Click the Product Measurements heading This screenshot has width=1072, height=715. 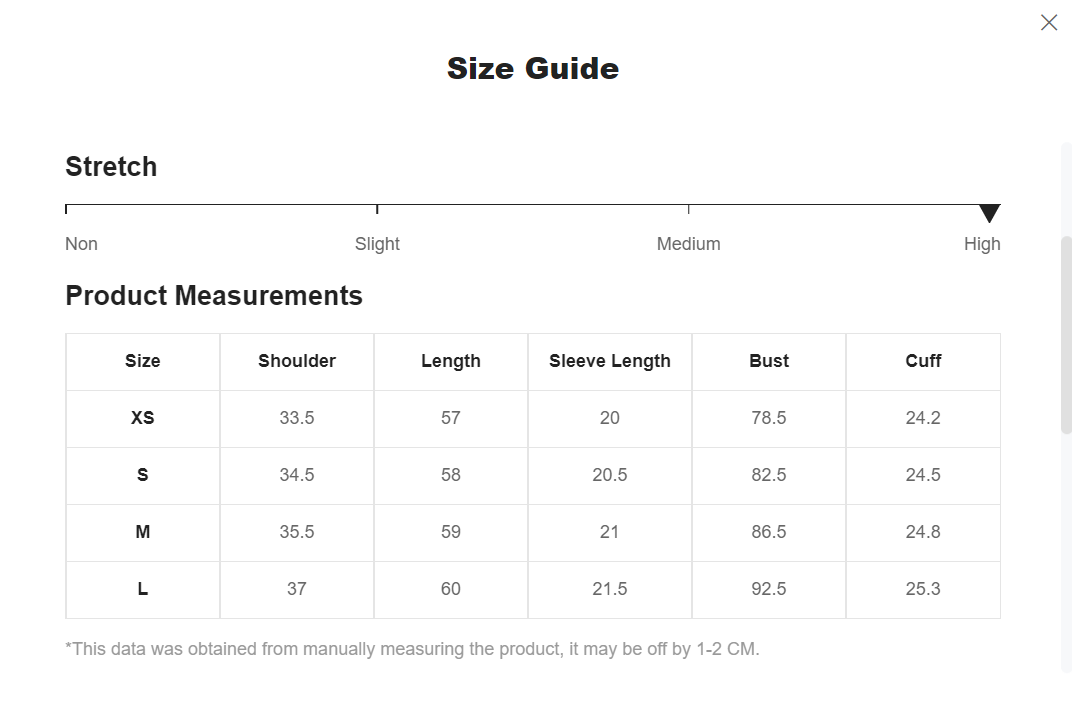click(214, 296)
